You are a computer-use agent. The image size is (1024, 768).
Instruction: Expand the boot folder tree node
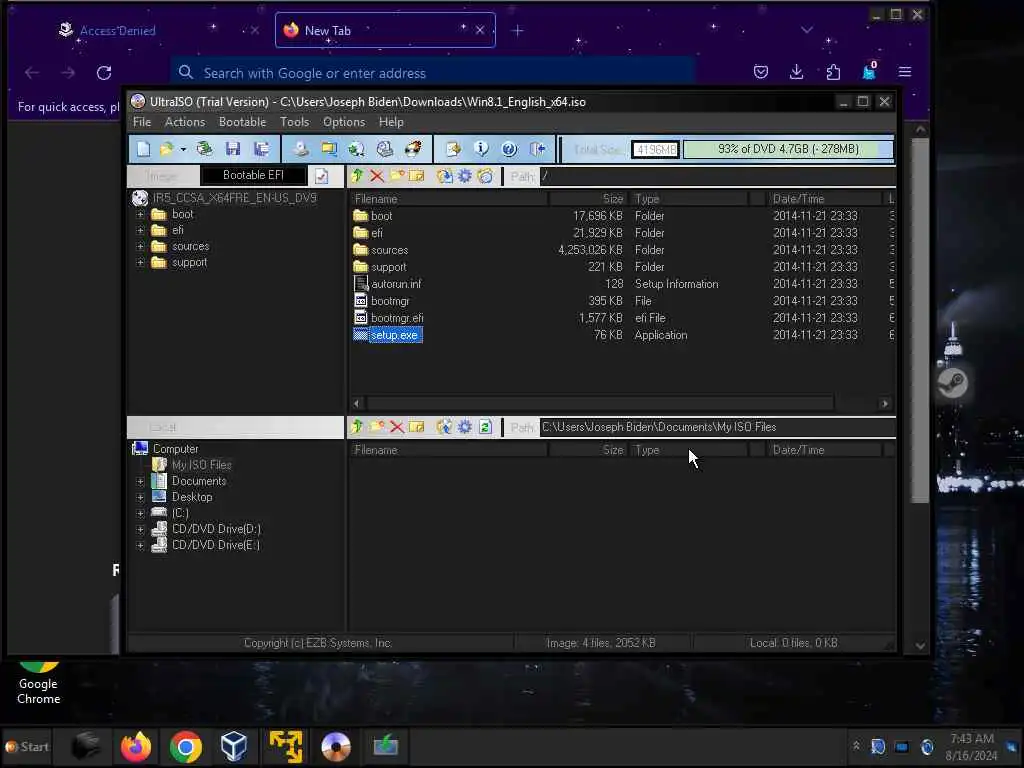click(140, 214)
